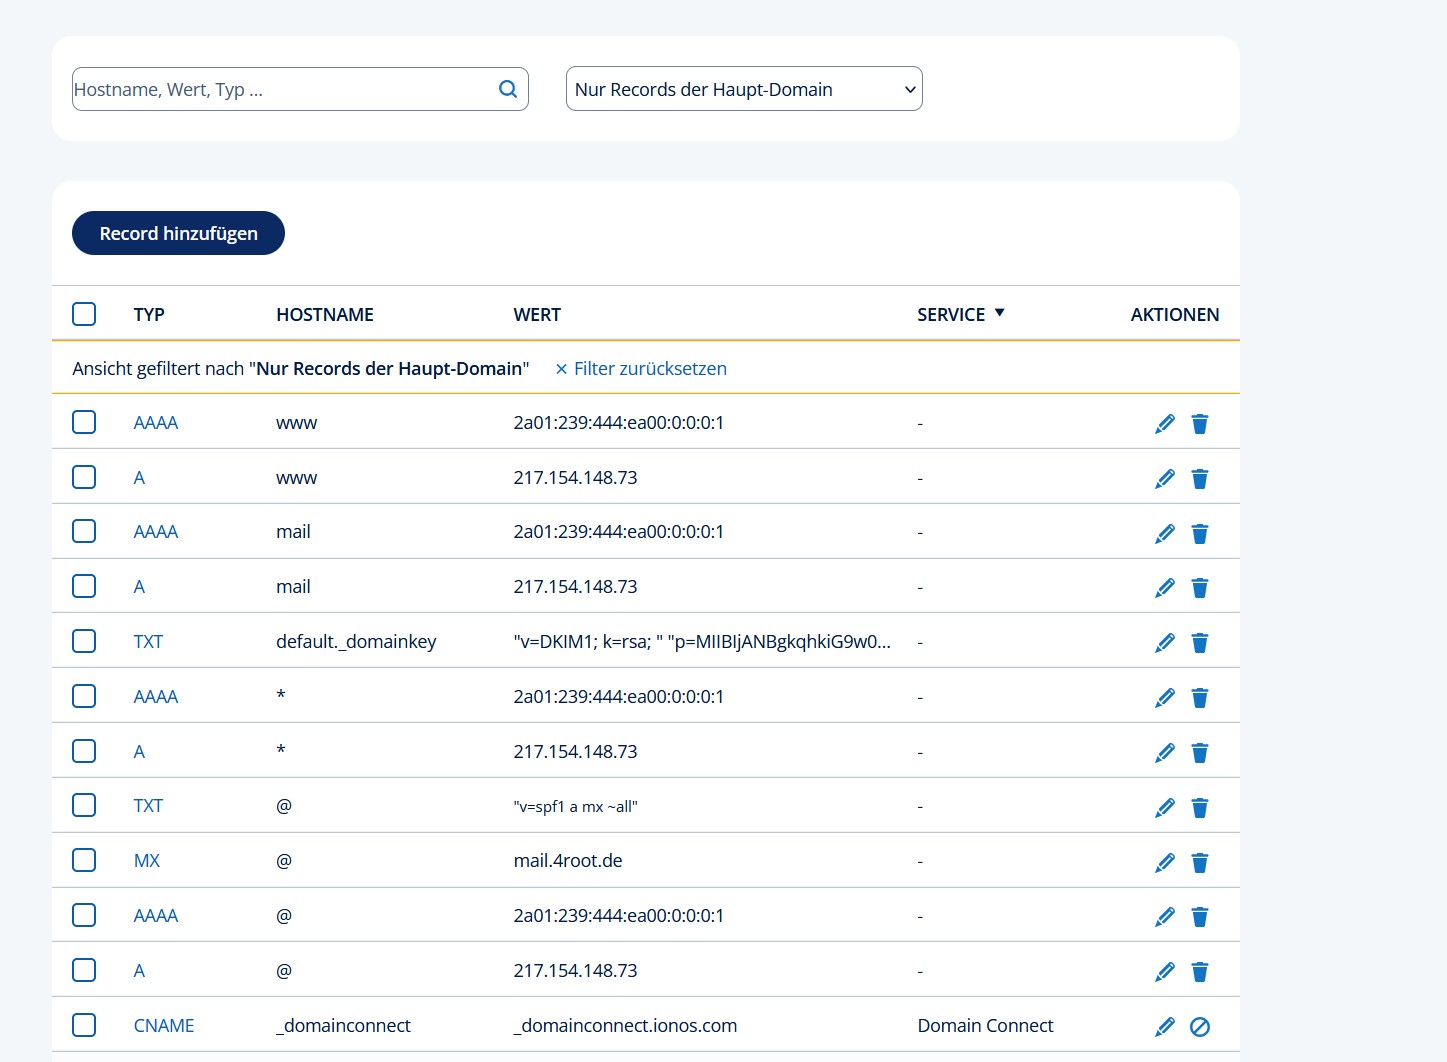Sort by the SERVICE column arrow
This screenshot has width=1447, height=1062.
(999, 313)
